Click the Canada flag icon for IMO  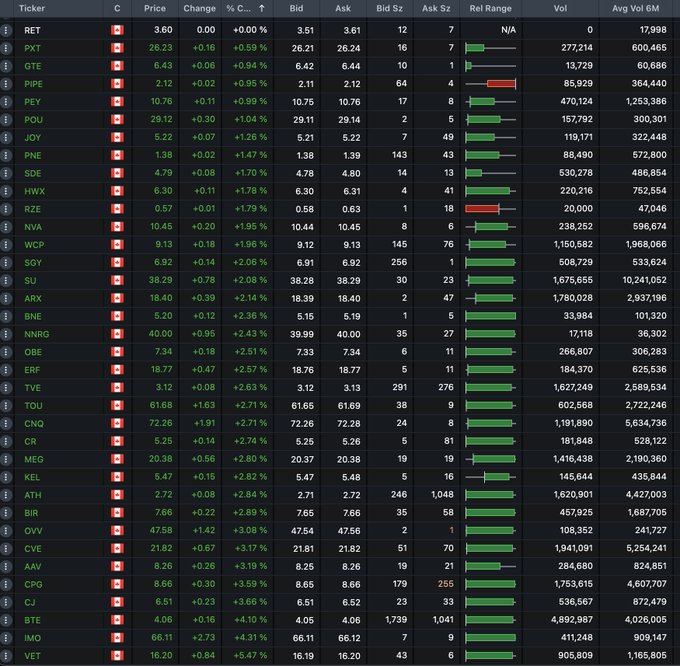[117, 637]
